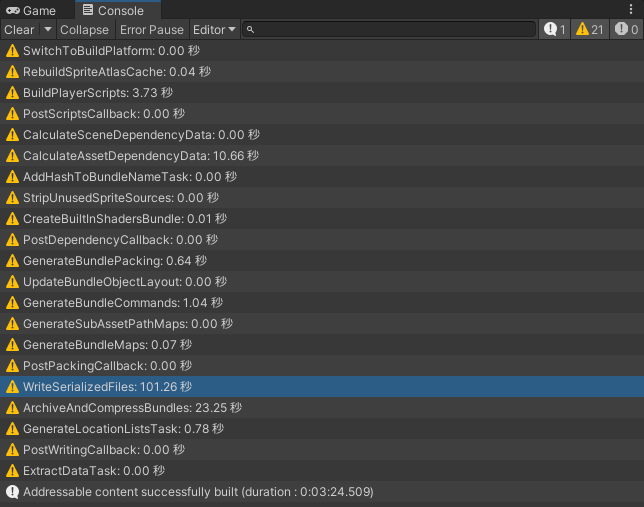Select log entry 'GenerateBundleMaps: 0.07 秒'
Viewport: 644px width, 507px height.
[x=322, y=345]
